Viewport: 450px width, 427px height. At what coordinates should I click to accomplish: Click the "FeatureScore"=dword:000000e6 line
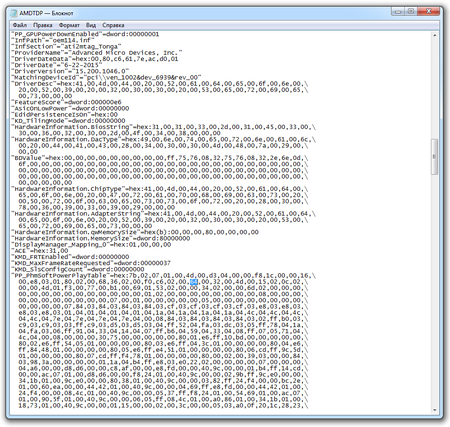point(66,102)
